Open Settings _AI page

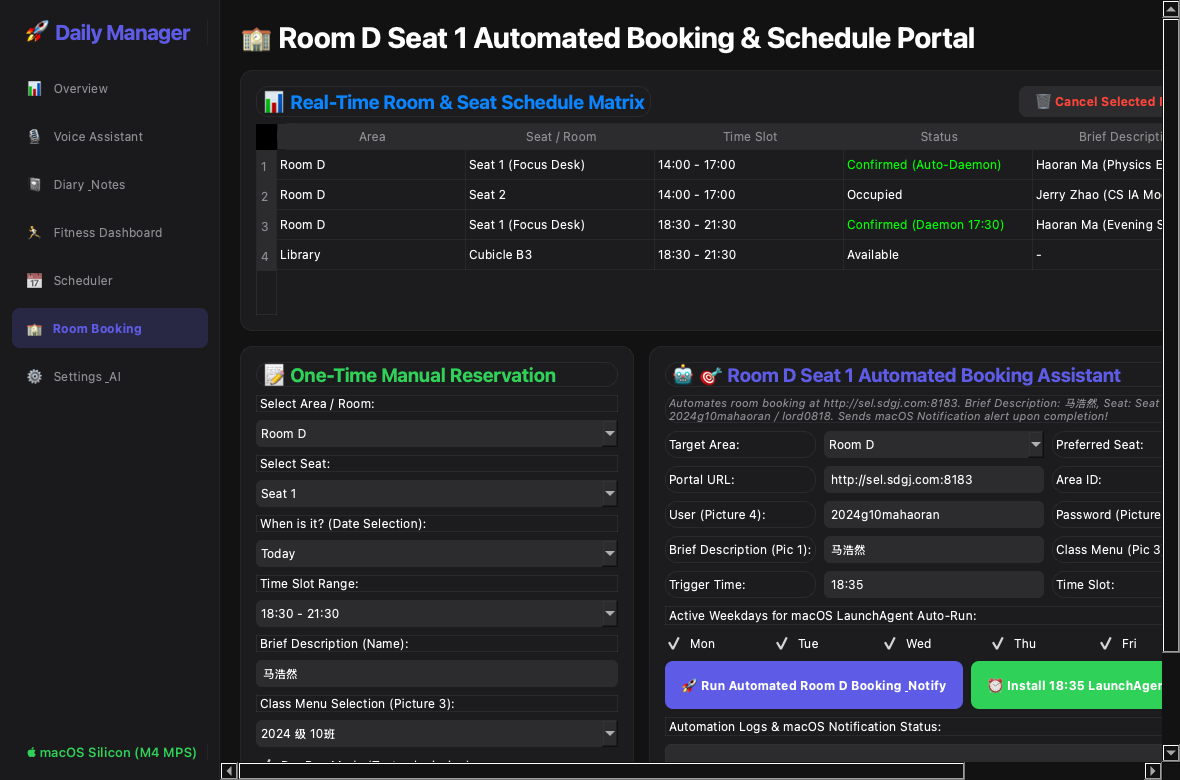point(110,376)
